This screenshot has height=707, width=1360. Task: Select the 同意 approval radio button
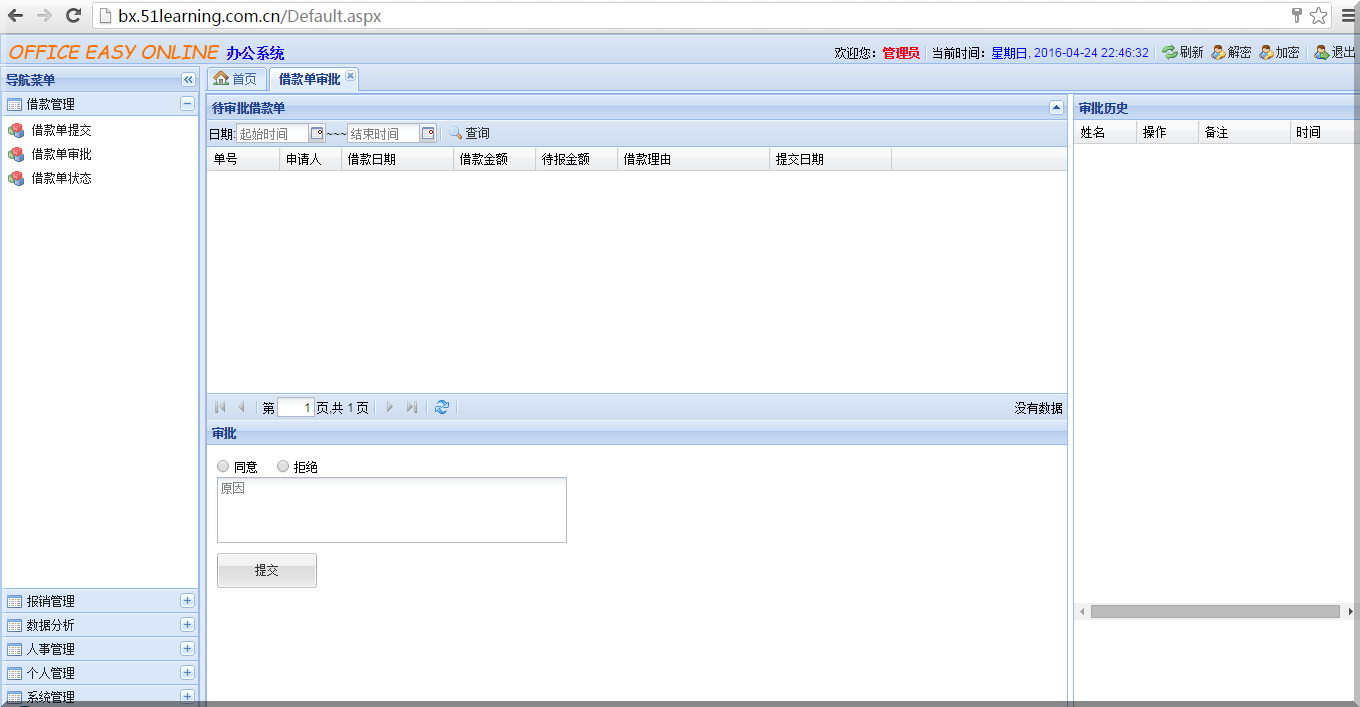(x=223, y=465)
